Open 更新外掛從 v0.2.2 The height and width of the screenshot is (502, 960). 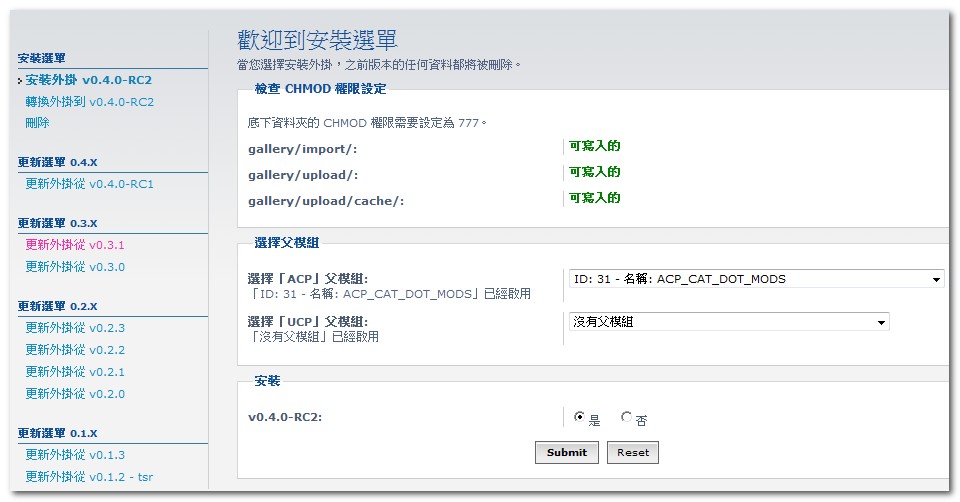[75, 350]
